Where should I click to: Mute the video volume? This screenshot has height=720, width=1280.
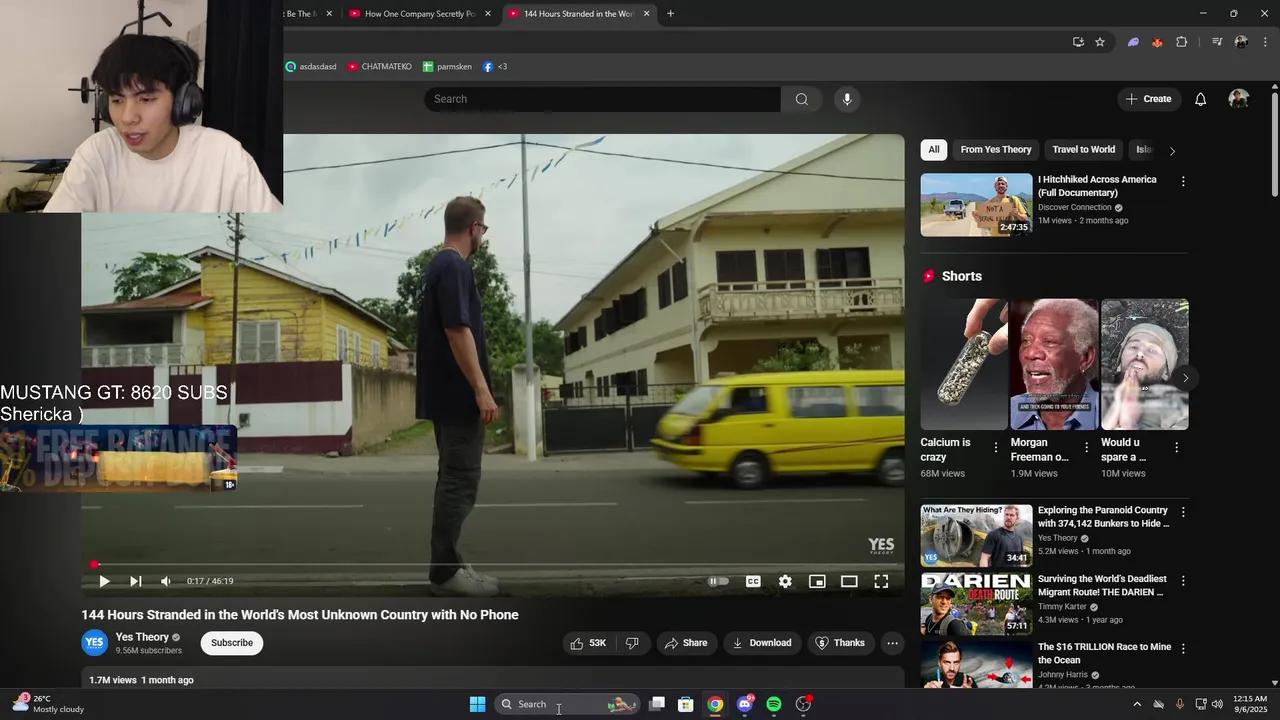[x=166, y=581]
